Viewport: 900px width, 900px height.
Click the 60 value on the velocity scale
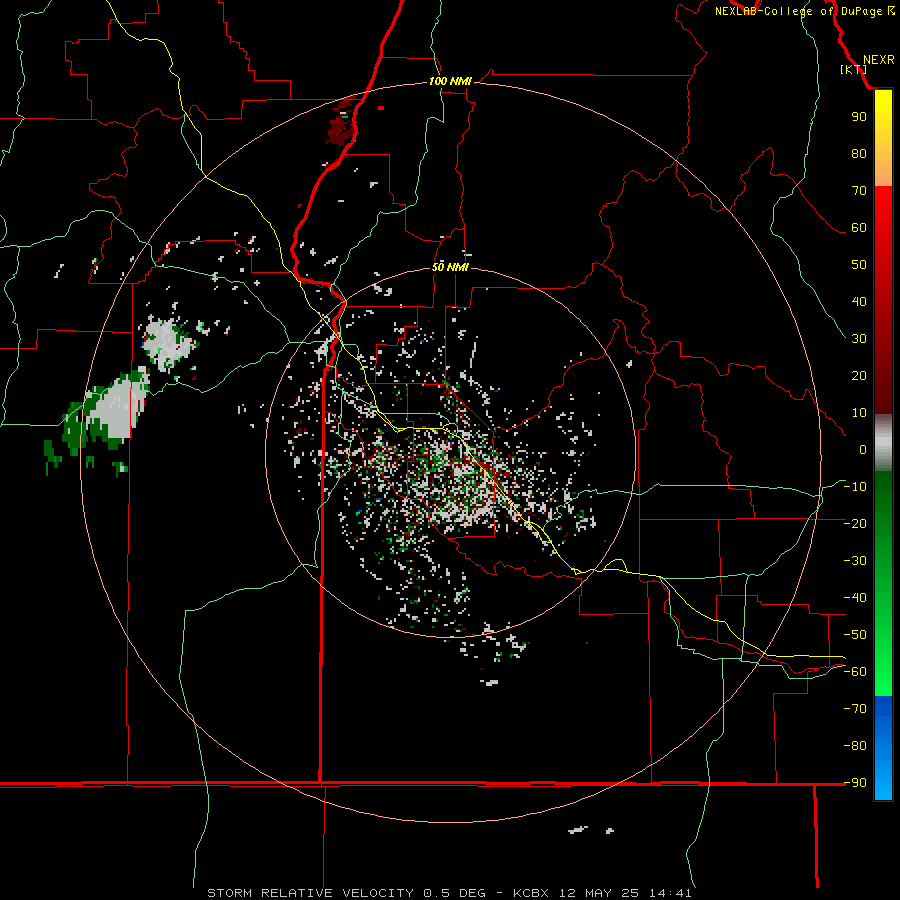859,227
